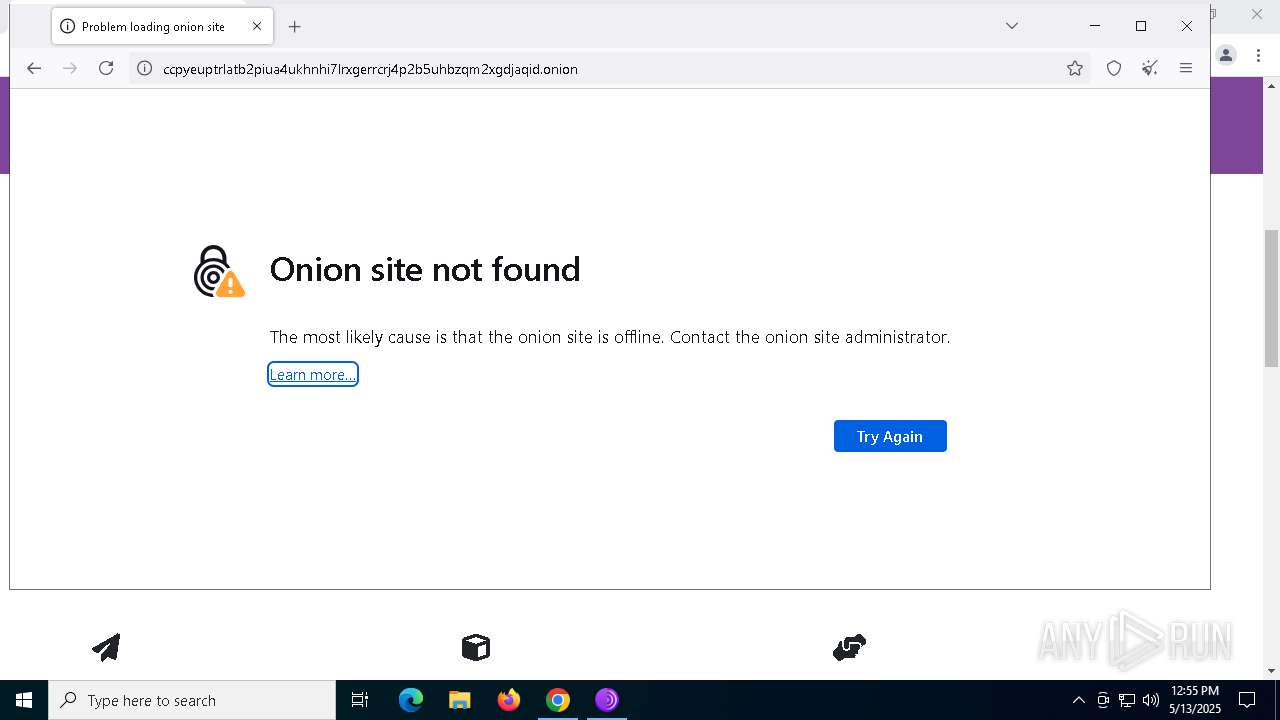Open File Explorer from the taskbar
1280x720 pixels.
click(459, 700)
